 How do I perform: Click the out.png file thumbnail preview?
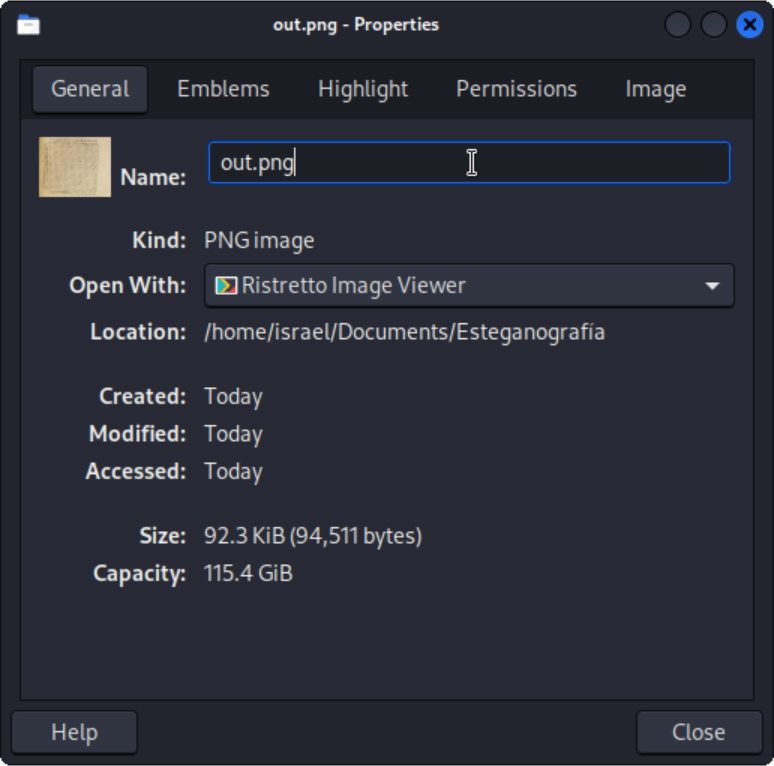pos(75,167)
